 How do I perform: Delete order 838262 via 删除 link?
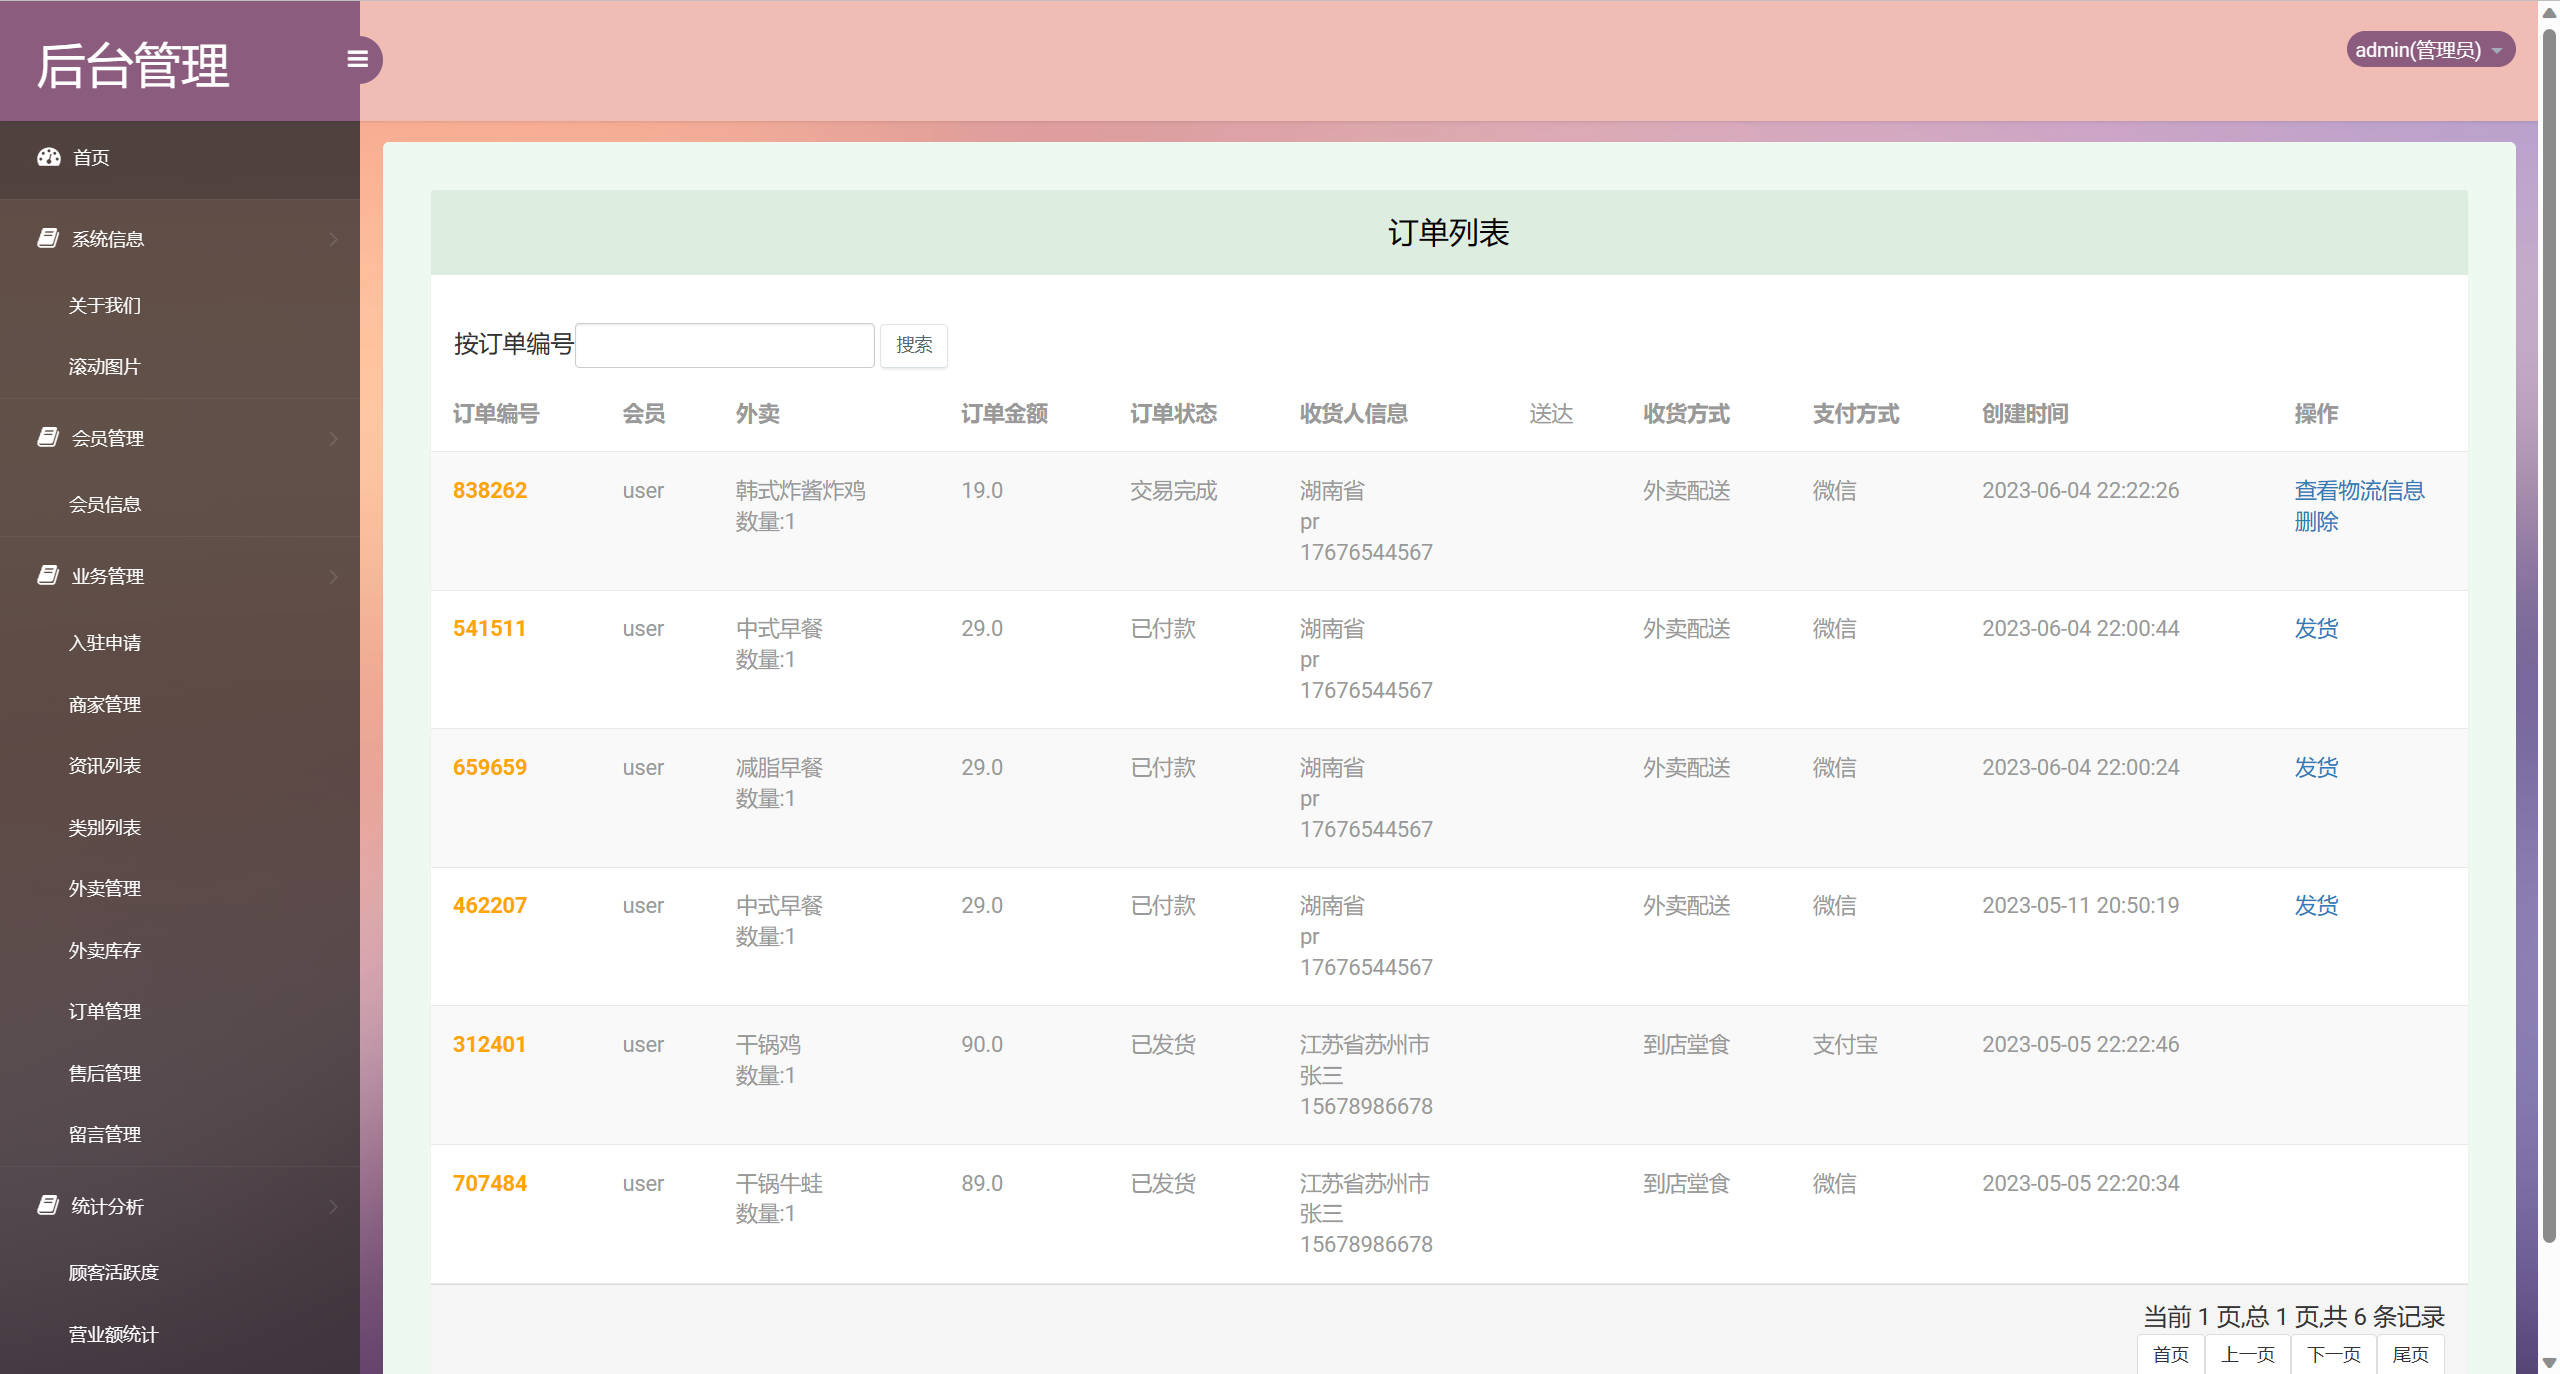tap(2315, 521)
